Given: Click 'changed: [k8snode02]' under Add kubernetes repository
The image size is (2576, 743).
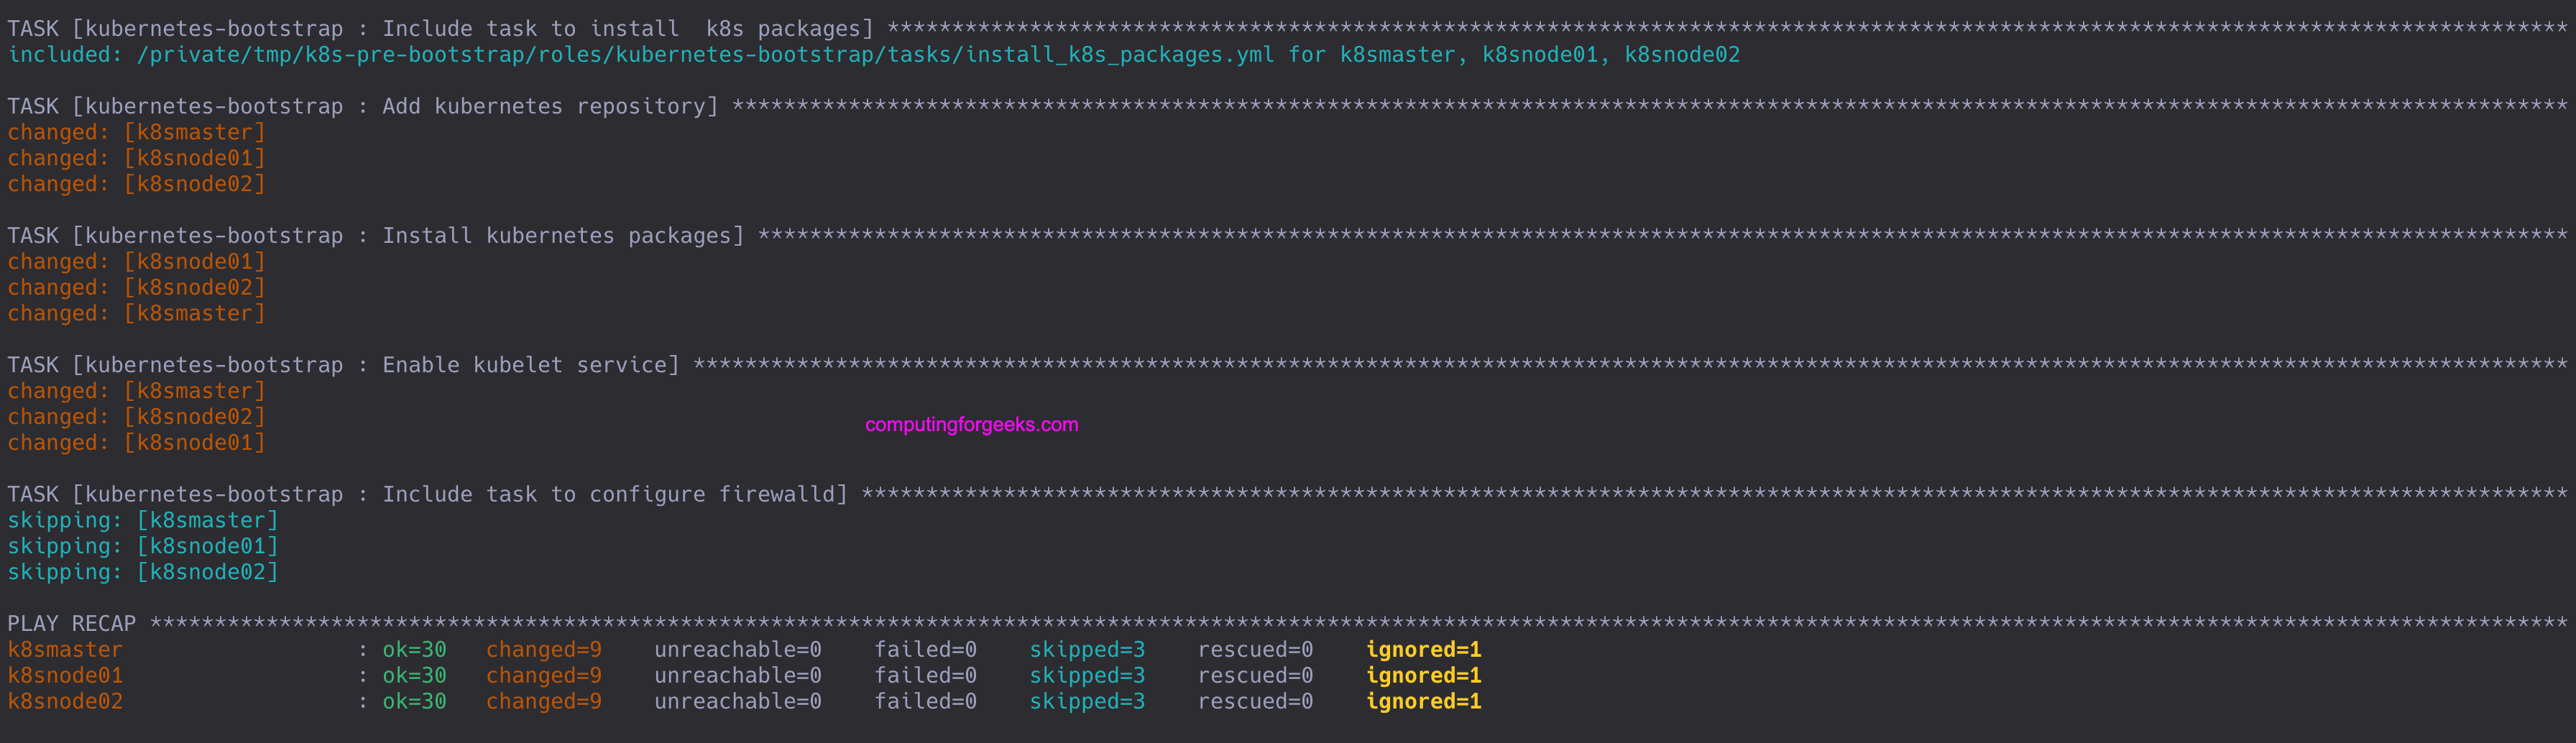Looking at the screenshot, I should 137,184.
